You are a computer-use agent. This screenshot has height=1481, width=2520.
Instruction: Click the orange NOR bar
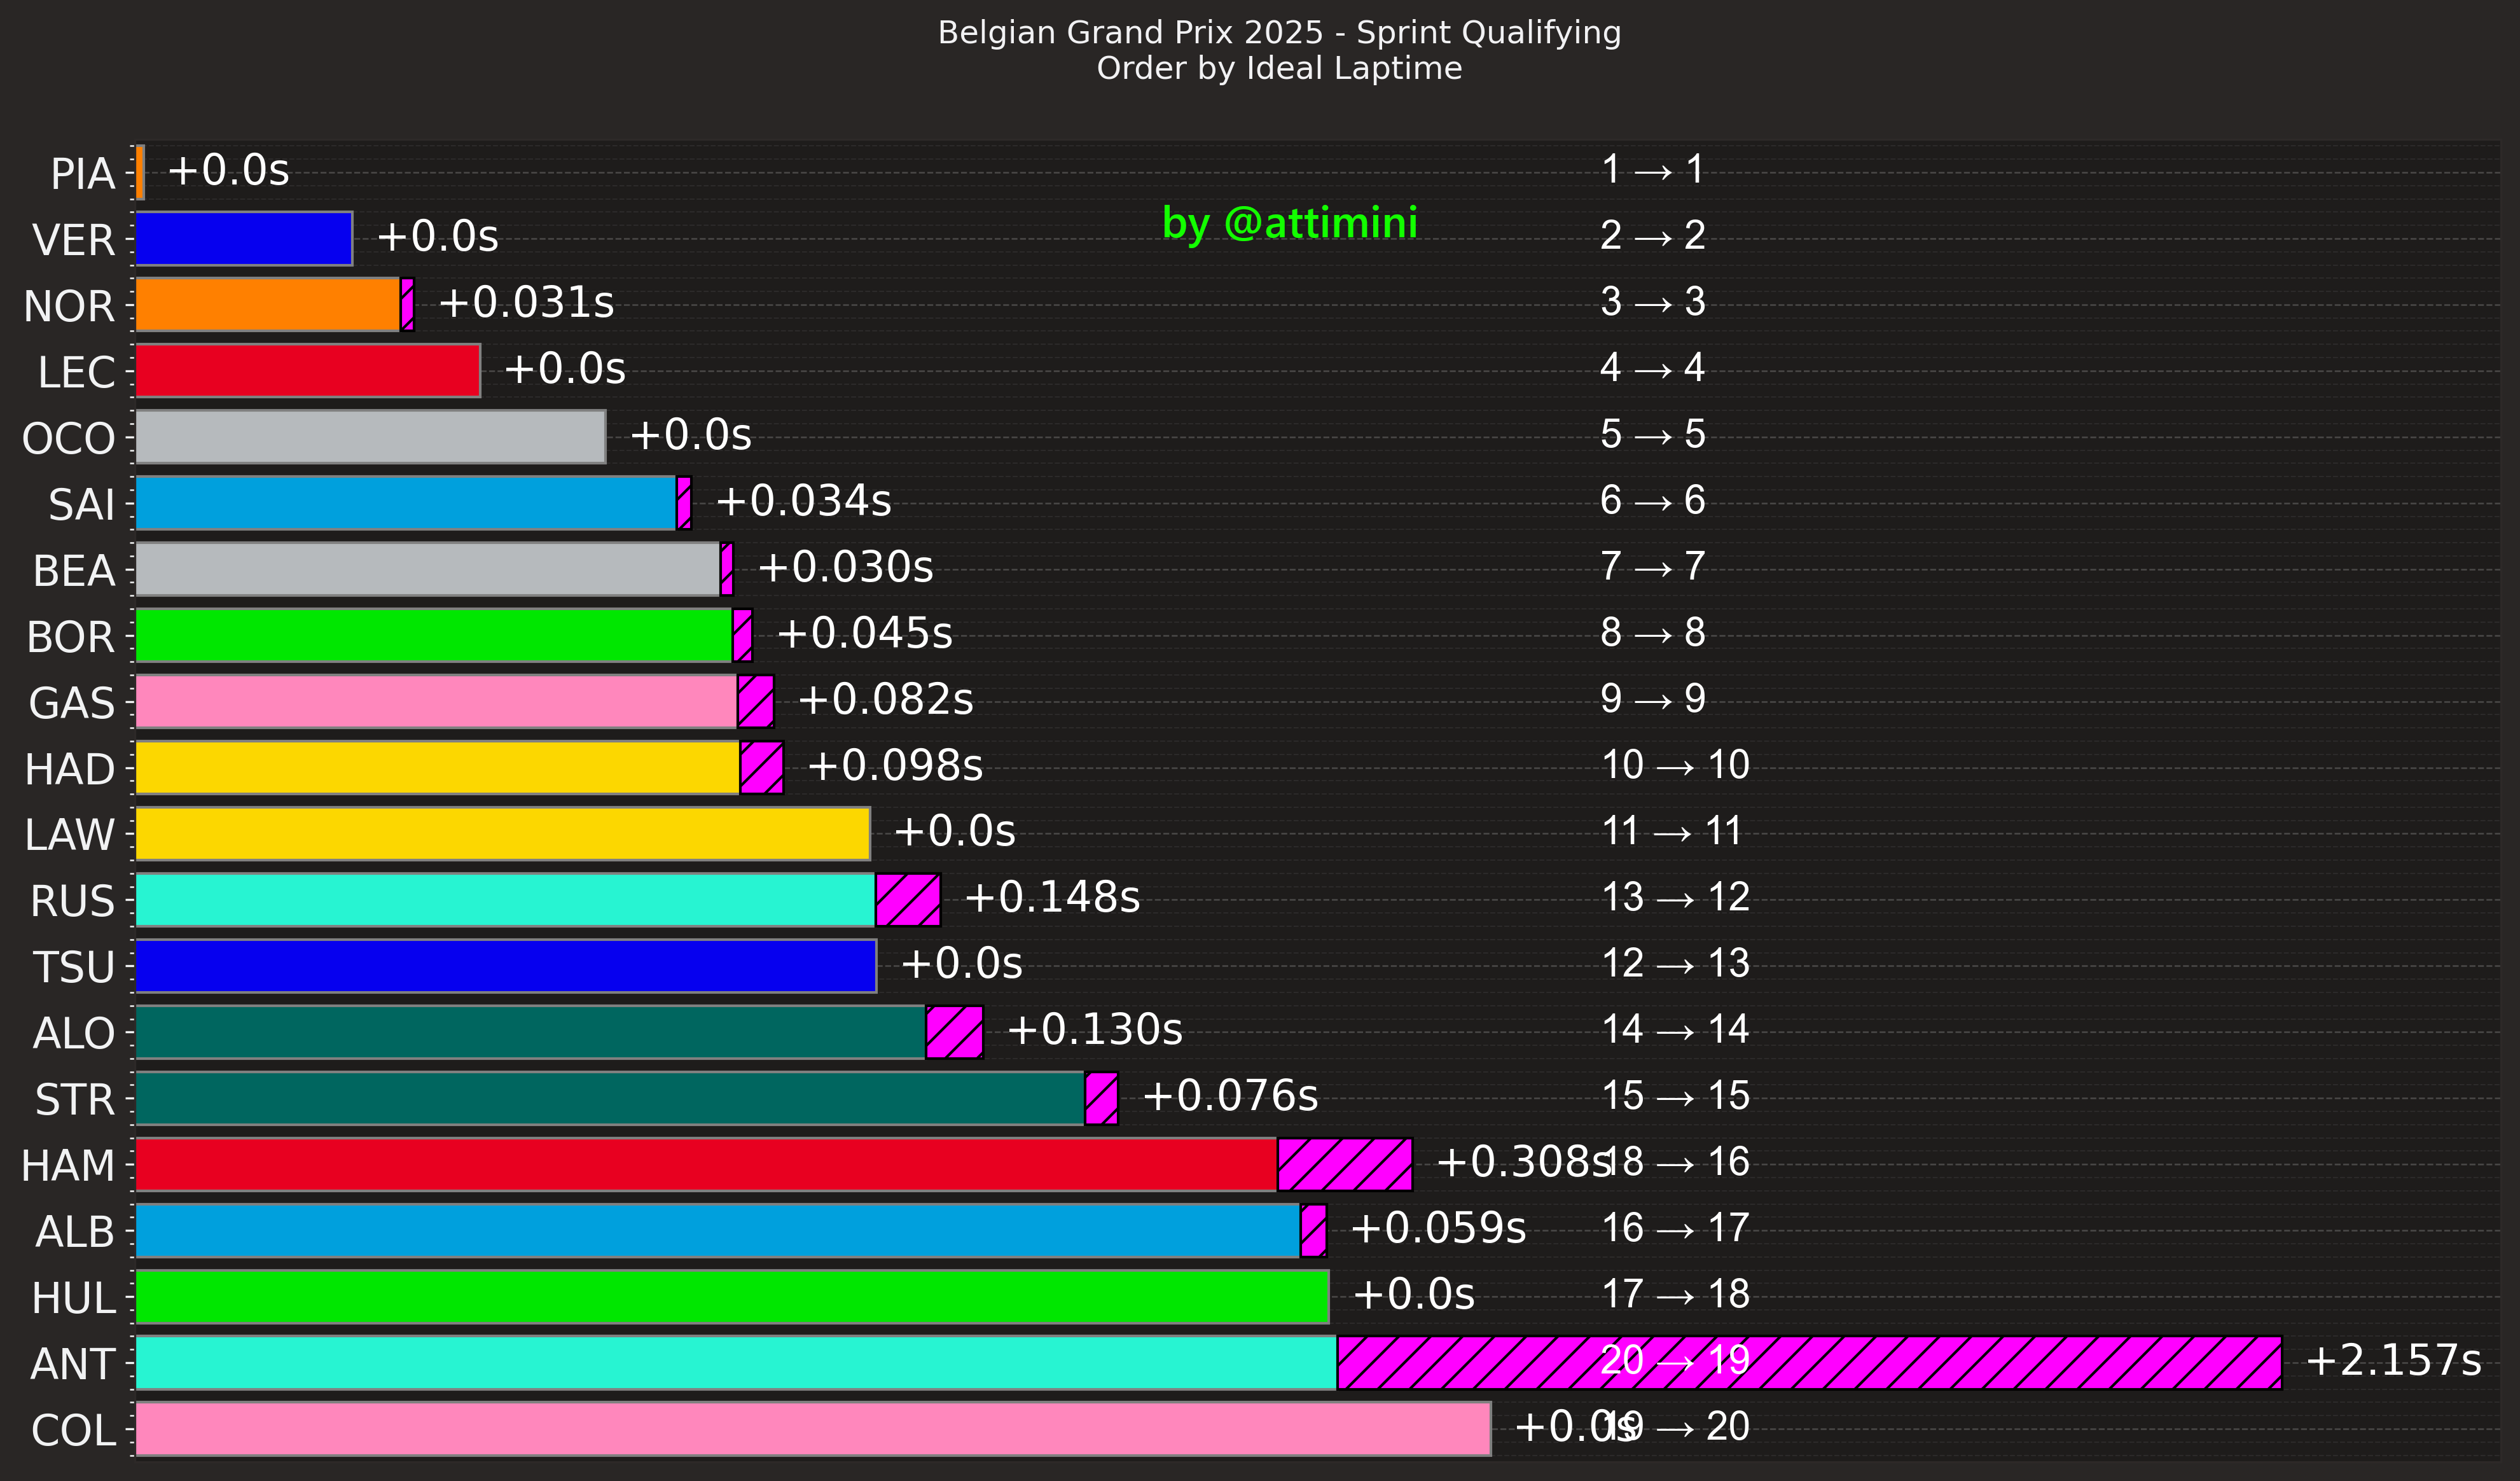[x=267, y=305]
